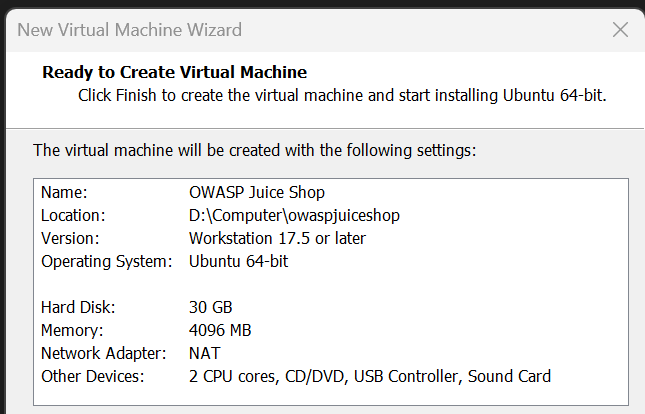
Task: Click the Other Devices list value
Action: (x=369, y=376)
